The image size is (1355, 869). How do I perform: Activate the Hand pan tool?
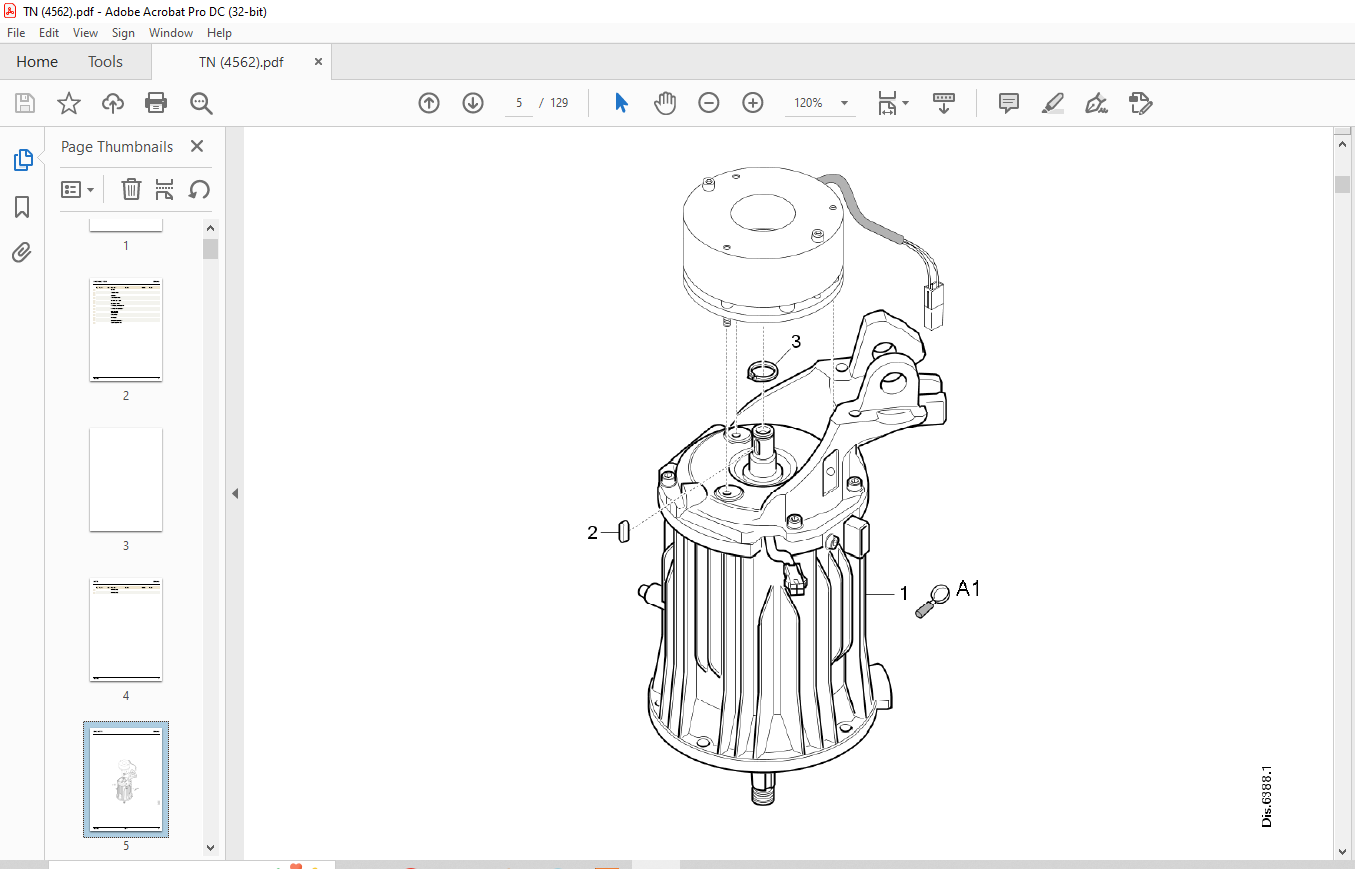coord(665,103)
